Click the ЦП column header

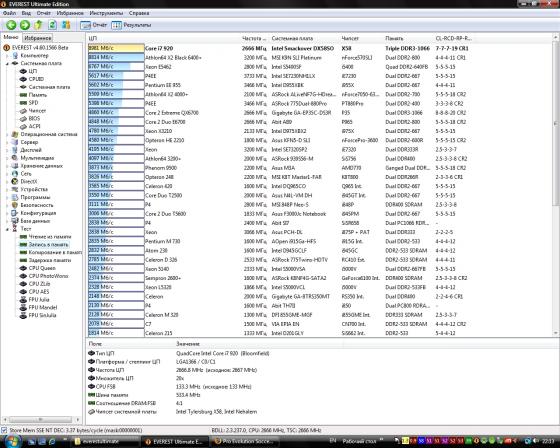click(164, 38)
